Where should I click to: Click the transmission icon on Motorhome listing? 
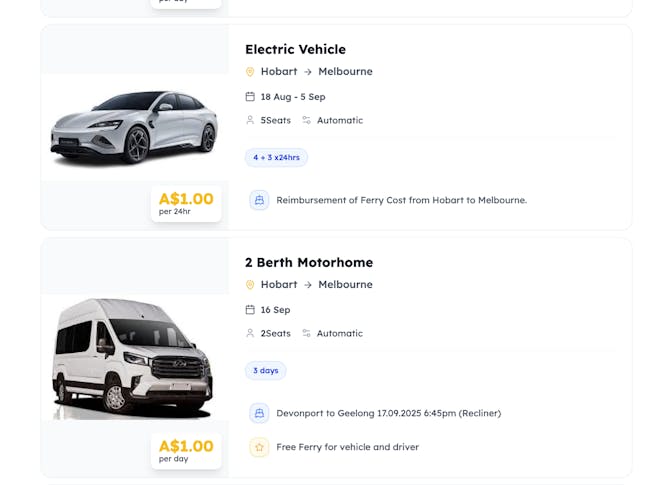coord(307,333)
